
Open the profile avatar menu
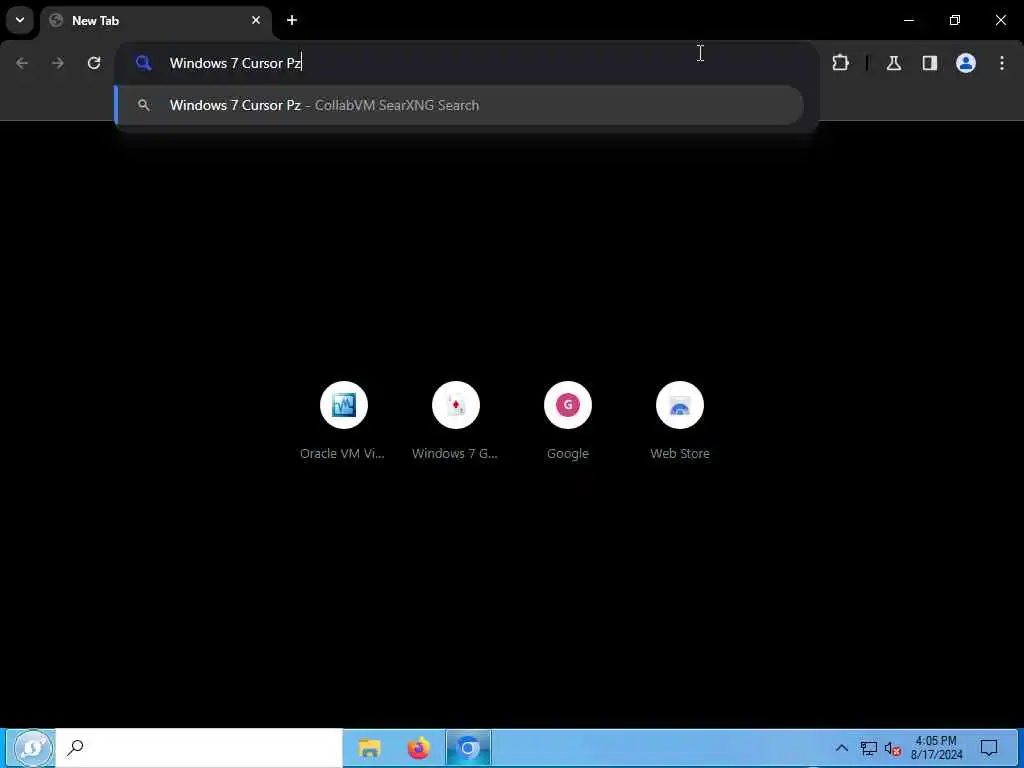966,63
